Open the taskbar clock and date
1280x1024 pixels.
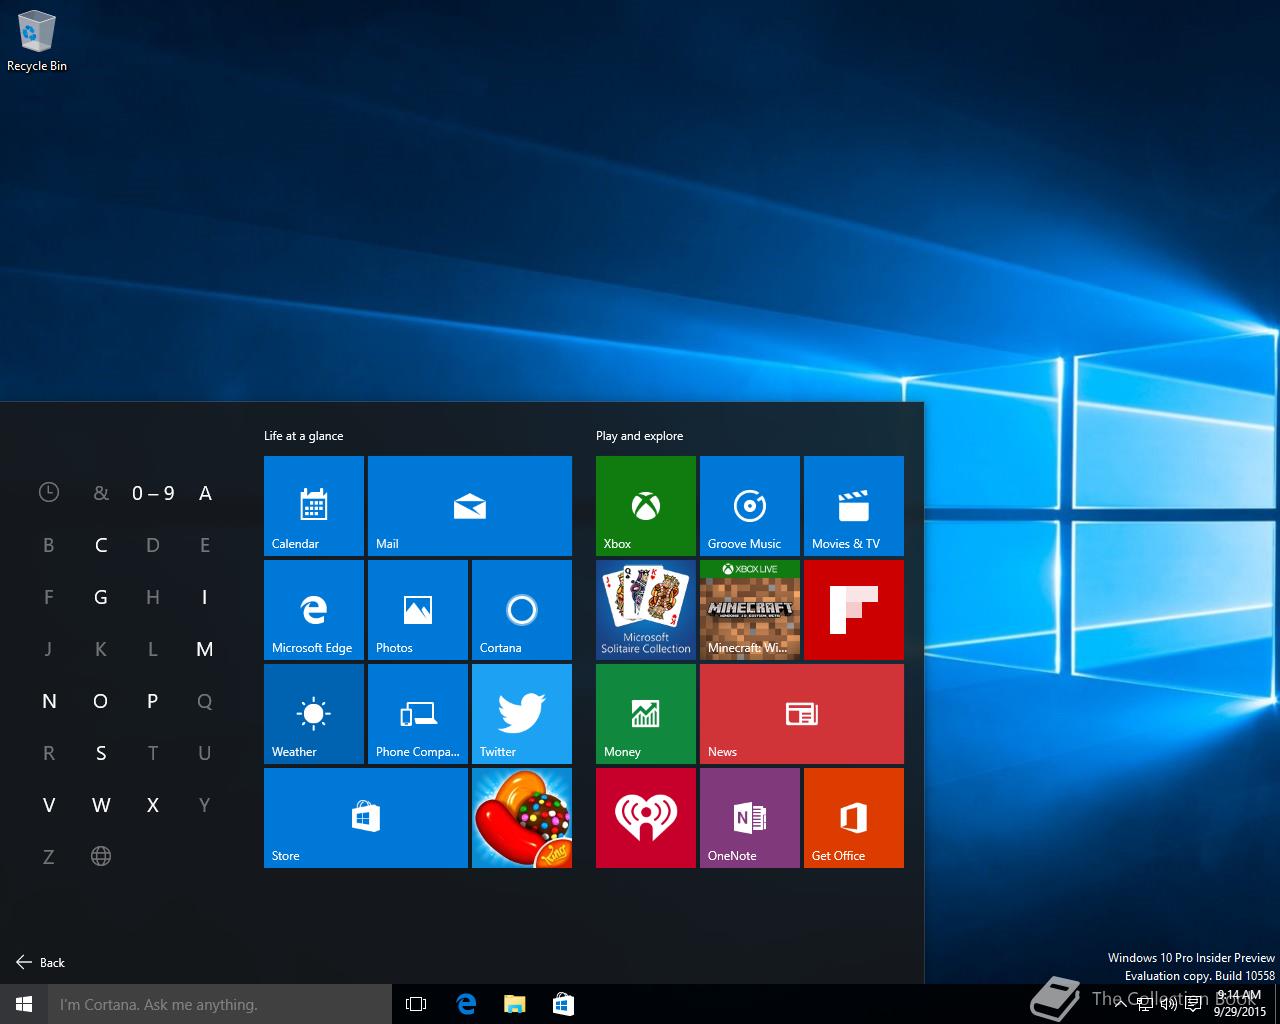1240,1003
